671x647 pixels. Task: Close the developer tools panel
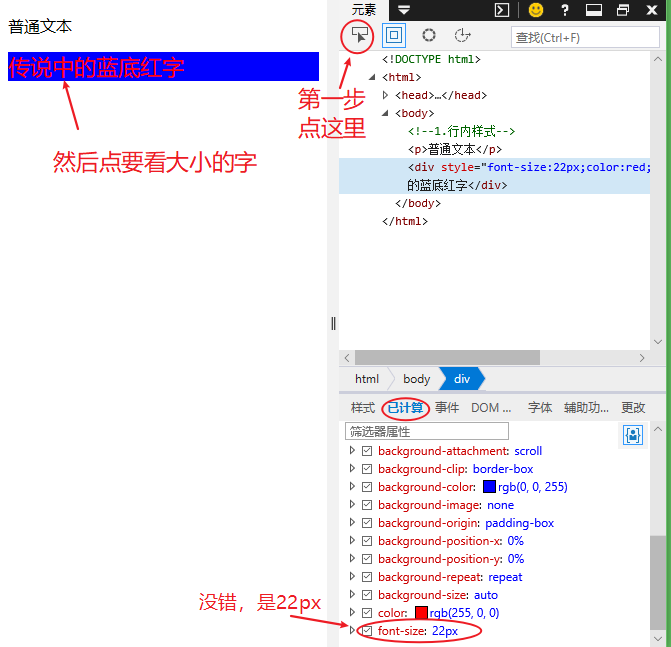[652, 9]
